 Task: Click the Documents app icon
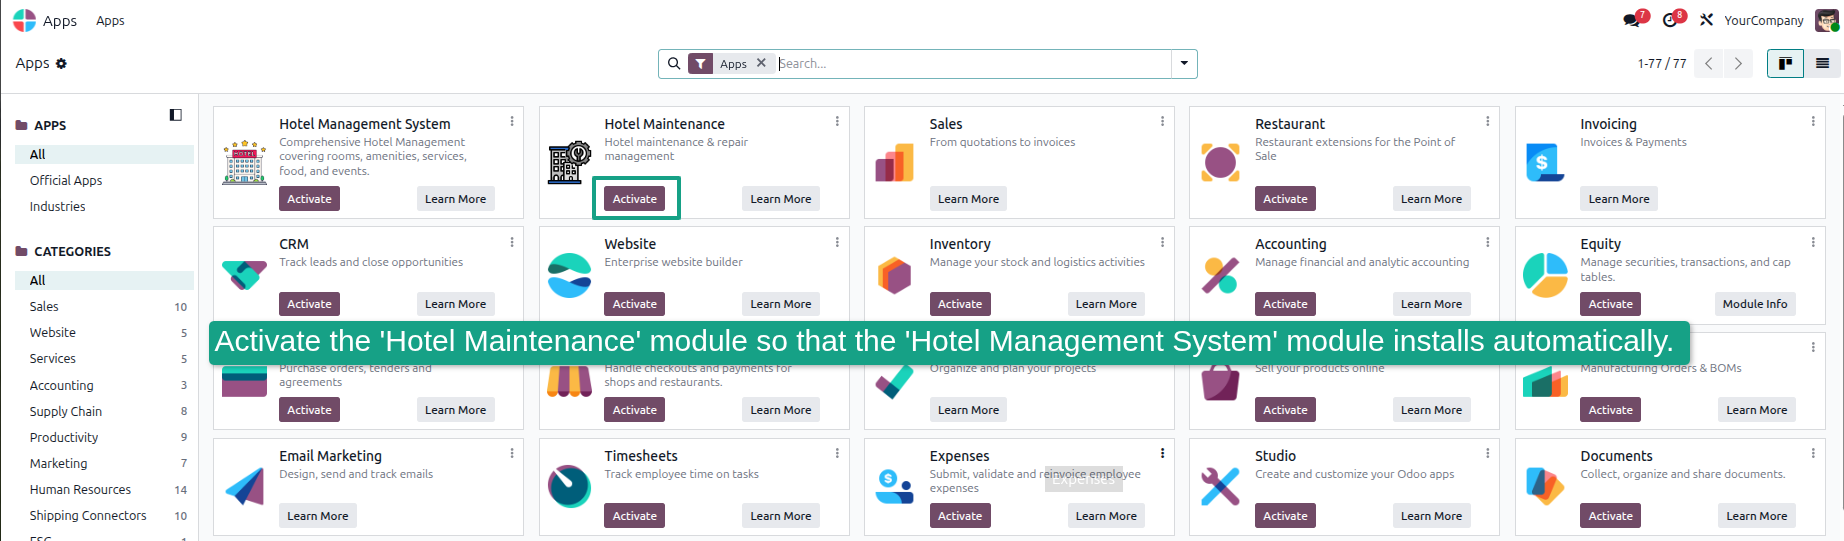pyautogui.click(x=1545, y=487)
